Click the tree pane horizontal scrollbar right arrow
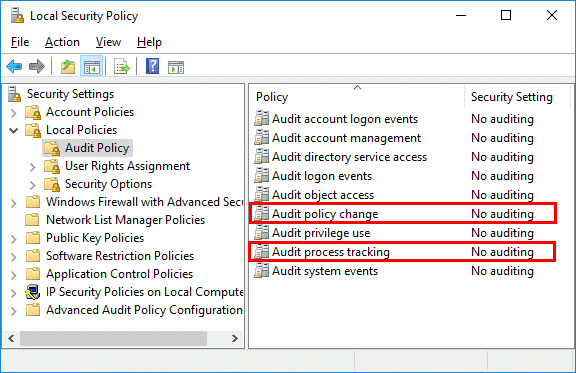The width and height of the screenshot is (576, 373). tap(235, 338)
